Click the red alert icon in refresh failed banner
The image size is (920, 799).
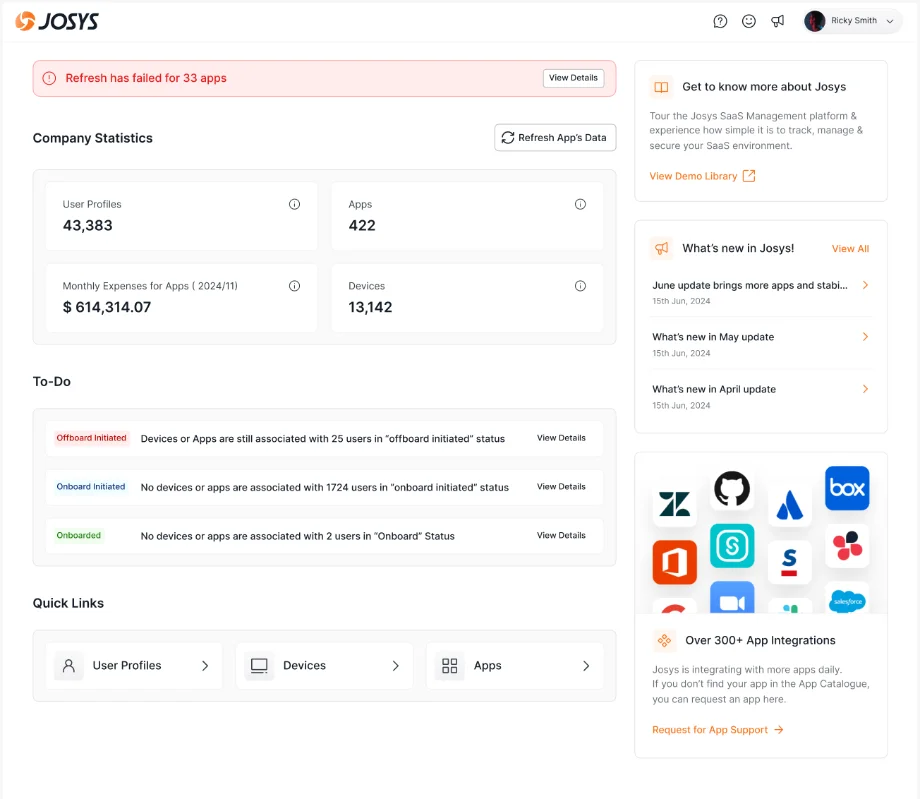click(x=49, y=78)
